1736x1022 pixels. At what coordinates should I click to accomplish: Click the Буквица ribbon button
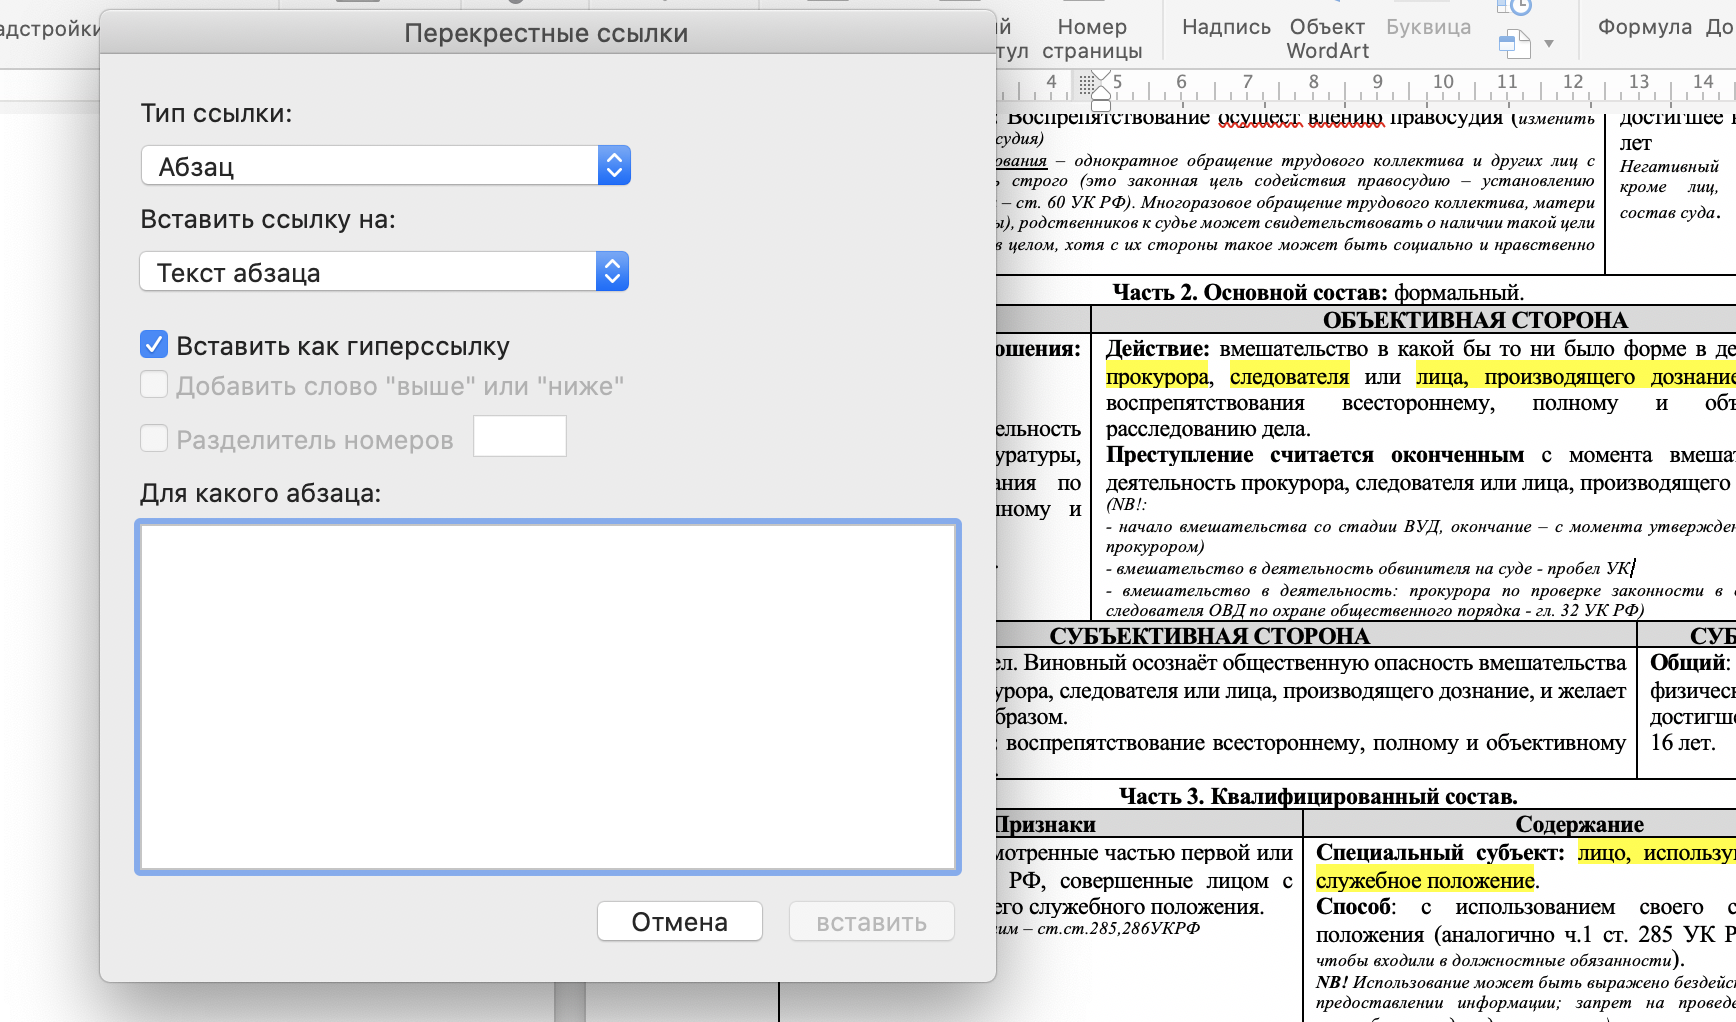(1428, 27)
